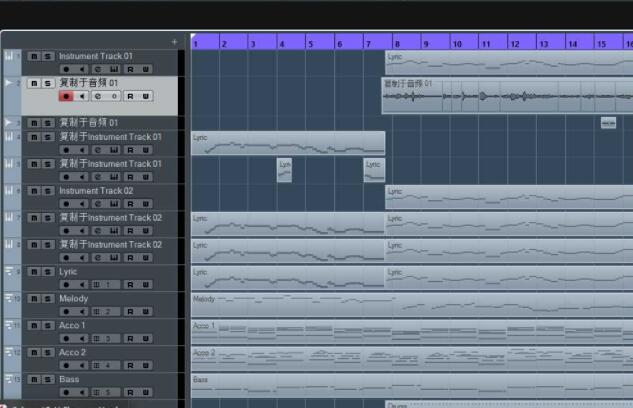
Task: Toggle monitor on the Lyric track
Action: click(82, 285)
